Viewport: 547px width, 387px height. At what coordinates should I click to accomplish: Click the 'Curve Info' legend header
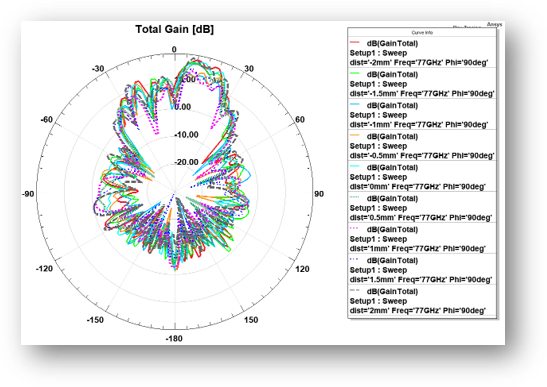pos(422,32)
